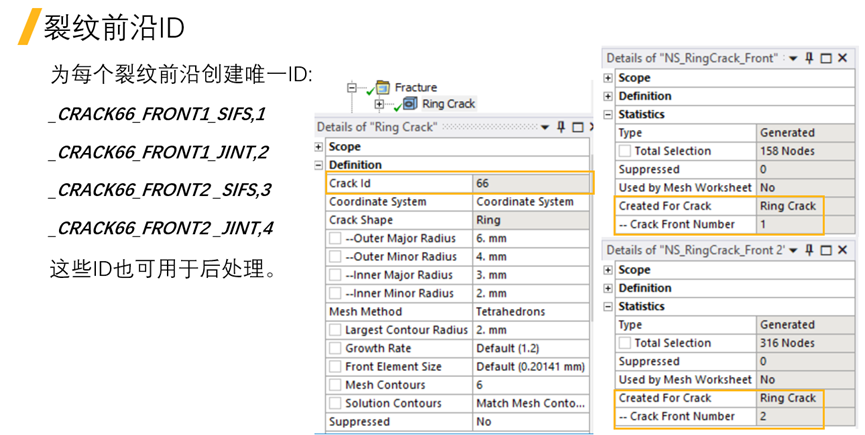Click Growth Rate value Default (1.2)
The height and width of the screenshot is (435, 865).
click(x=532, y=348)
